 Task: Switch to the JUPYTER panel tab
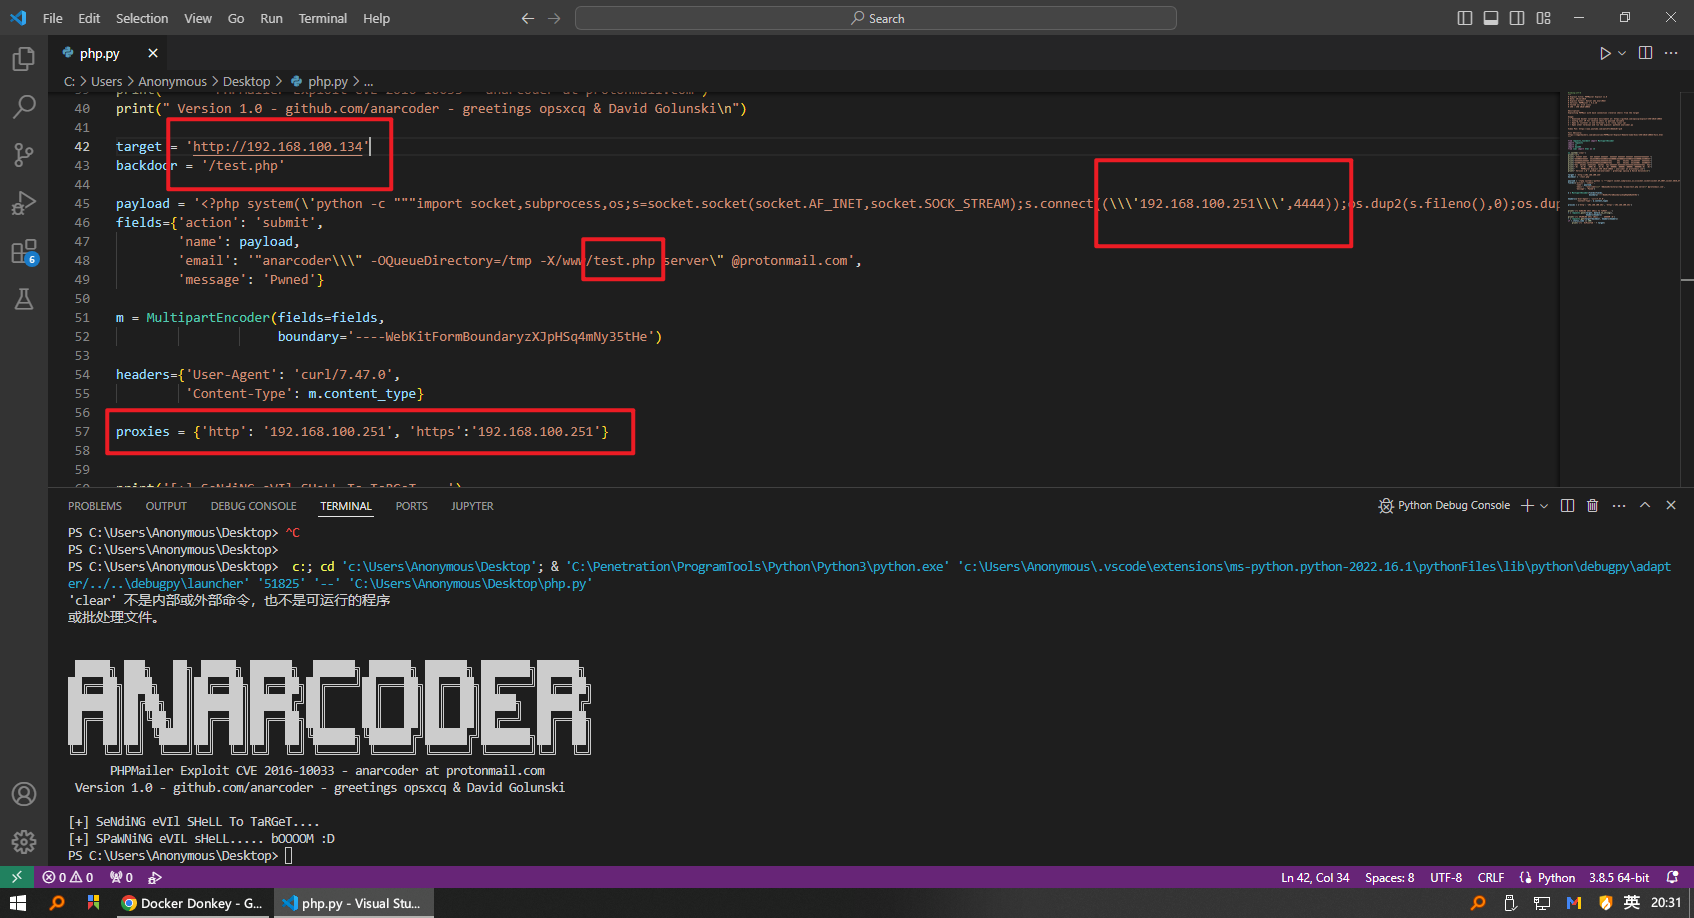pyautogui.click(x=472, y=506)
